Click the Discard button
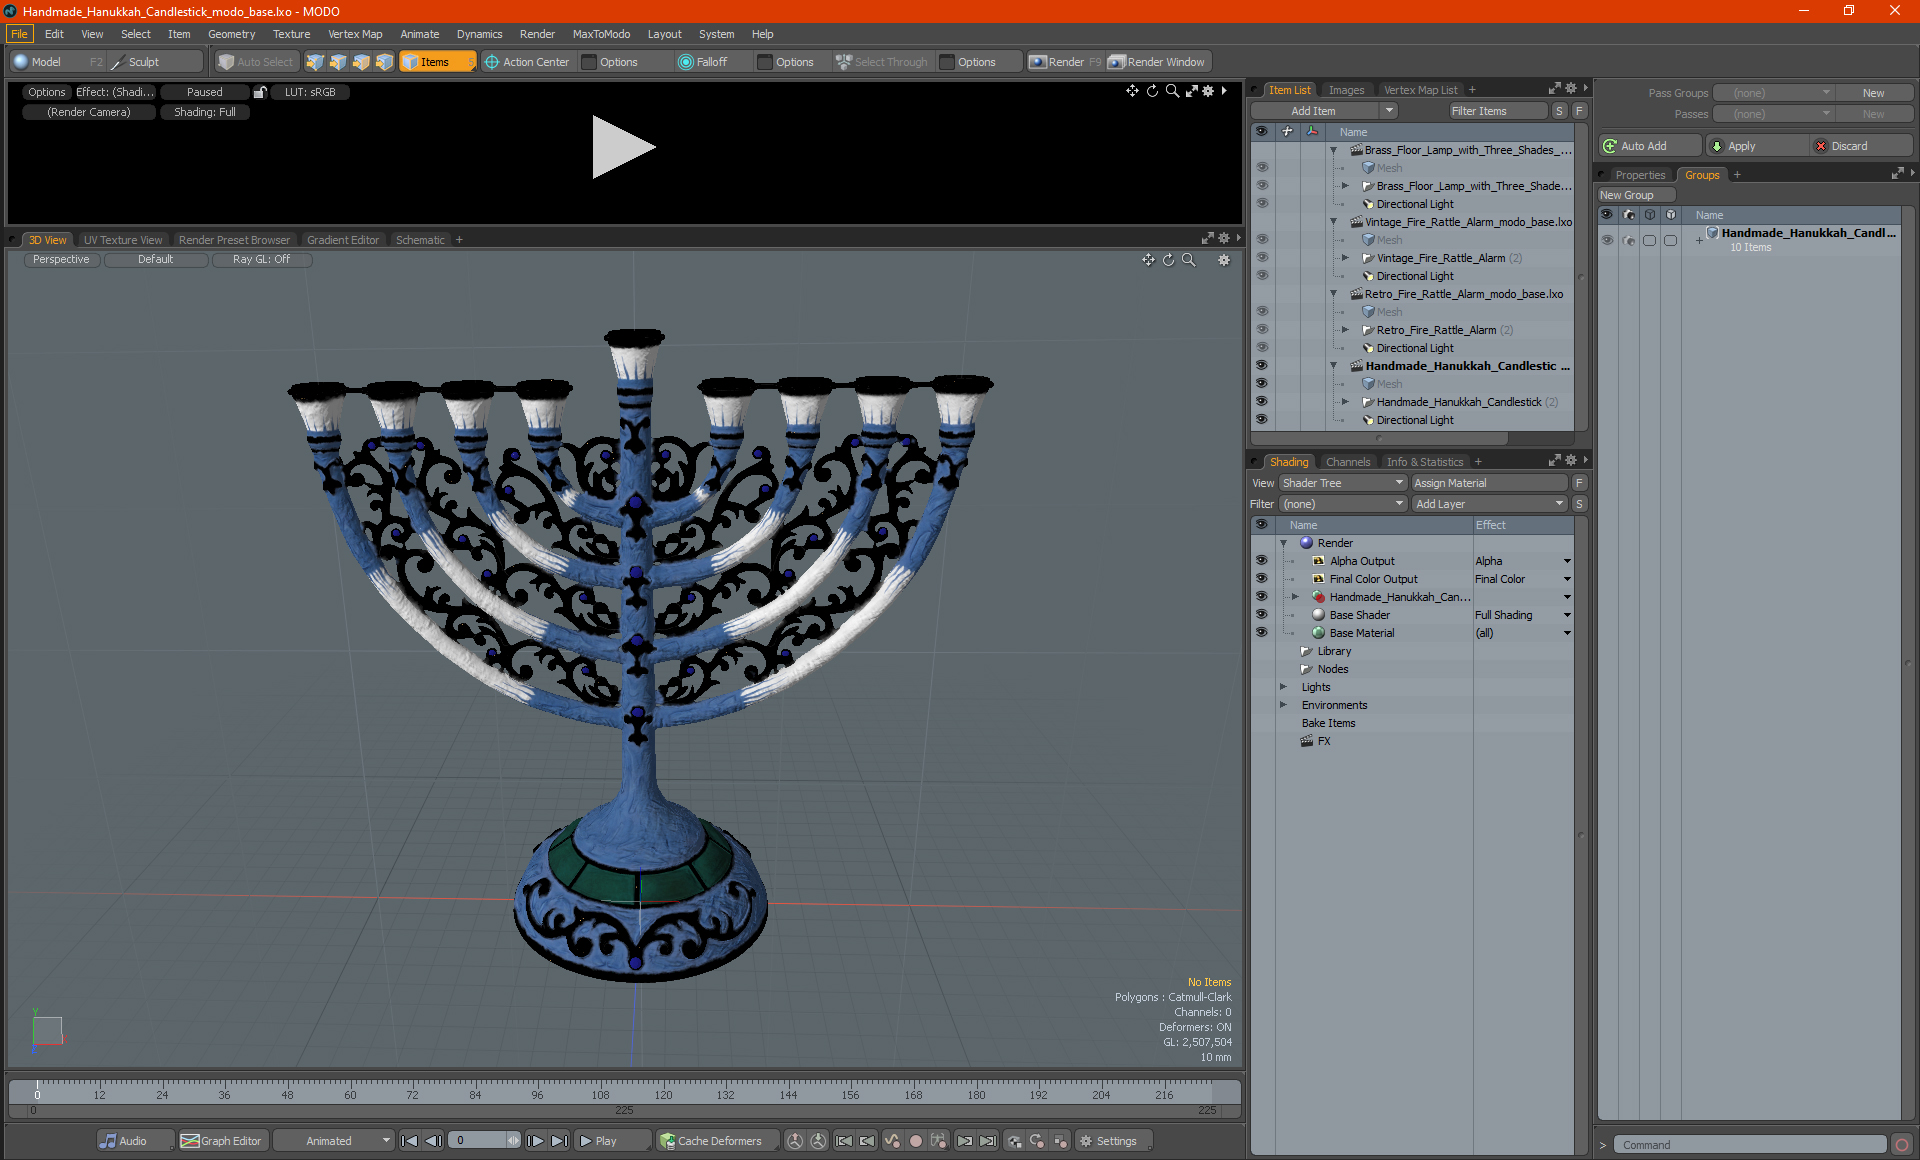The width and height of the screenshot is (1920, 1160). pyautogui.click(x=1861, y=146)
